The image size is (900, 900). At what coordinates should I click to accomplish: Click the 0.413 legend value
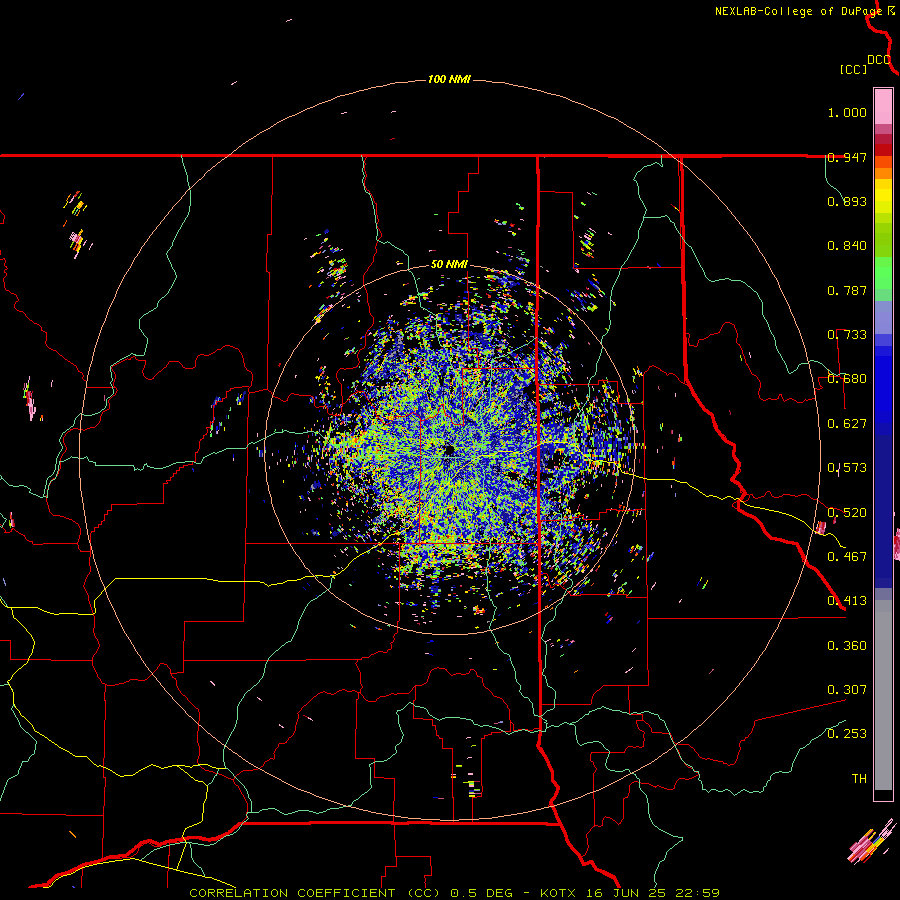(x=847, y=601)
